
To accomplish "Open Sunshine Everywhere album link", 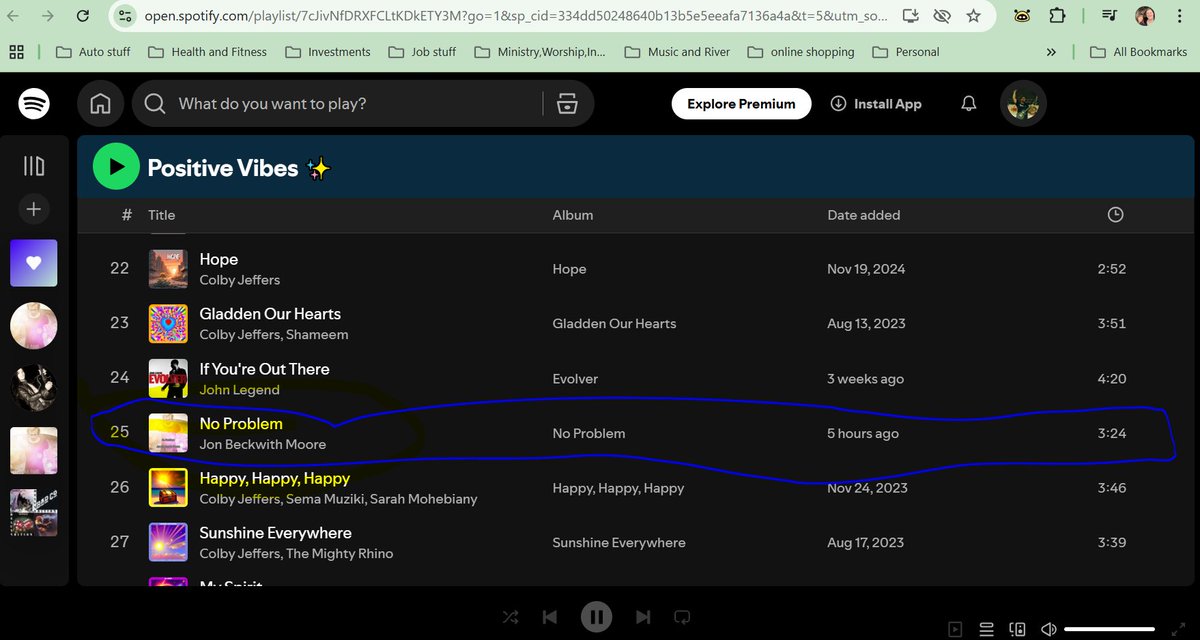I will [619, 543].
